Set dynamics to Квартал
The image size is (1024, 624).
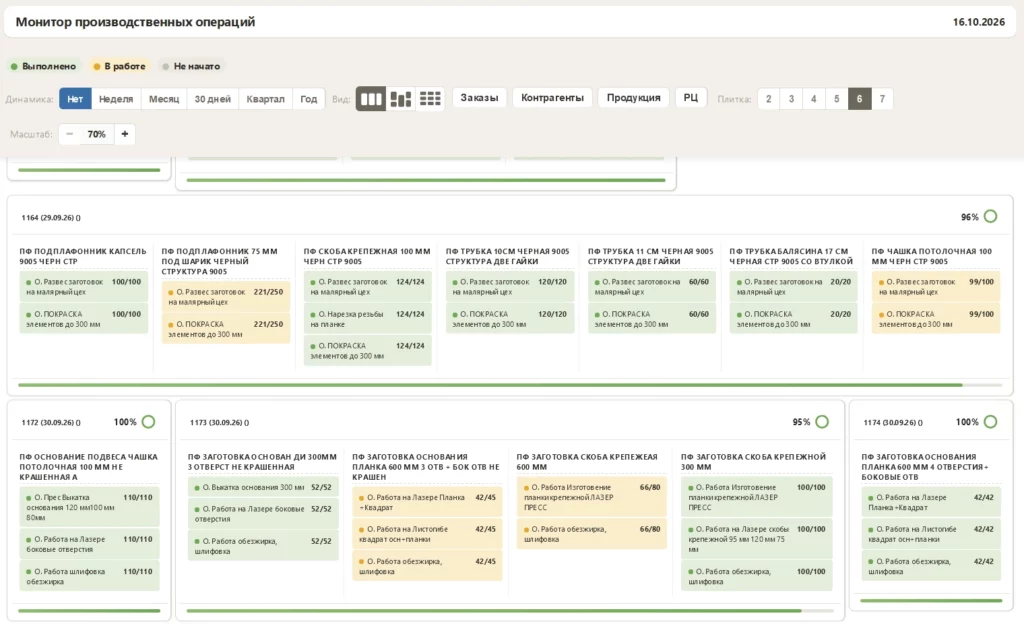point(265,99)
